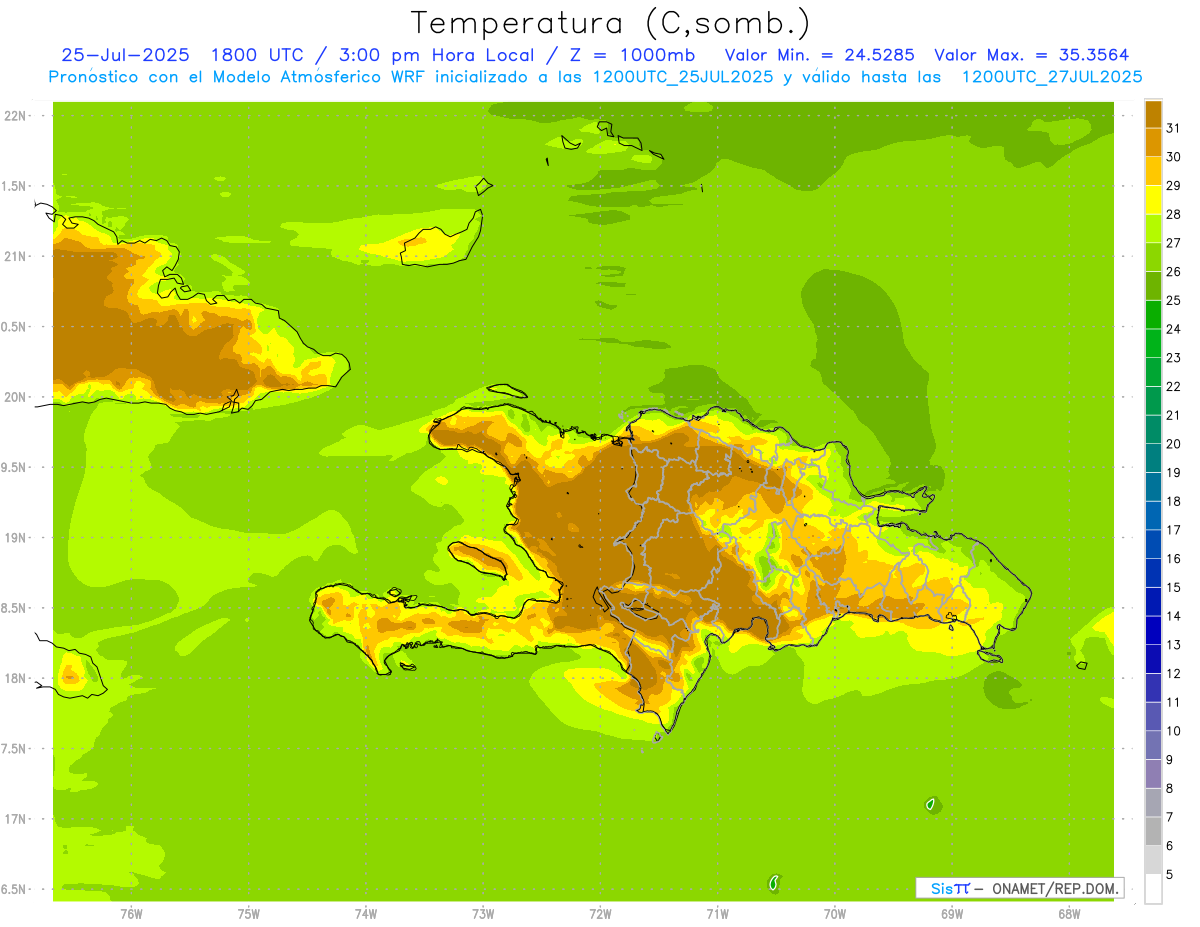Click the 68W longitude axis label

(x=1069, y=914)
